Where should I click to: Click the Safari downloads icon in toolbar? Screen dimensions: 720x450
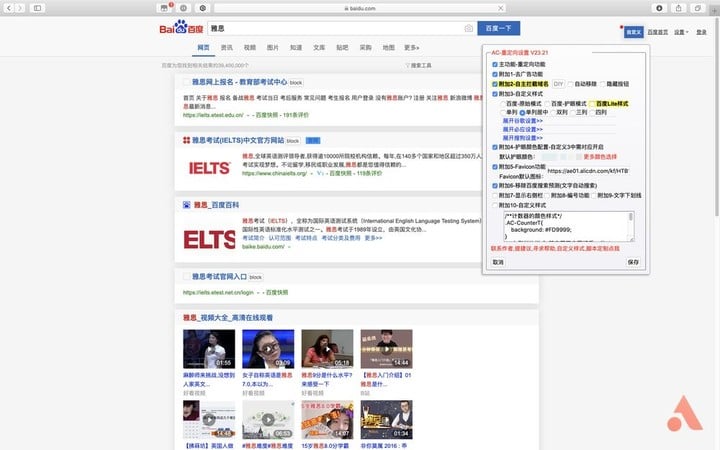[658, 7]
